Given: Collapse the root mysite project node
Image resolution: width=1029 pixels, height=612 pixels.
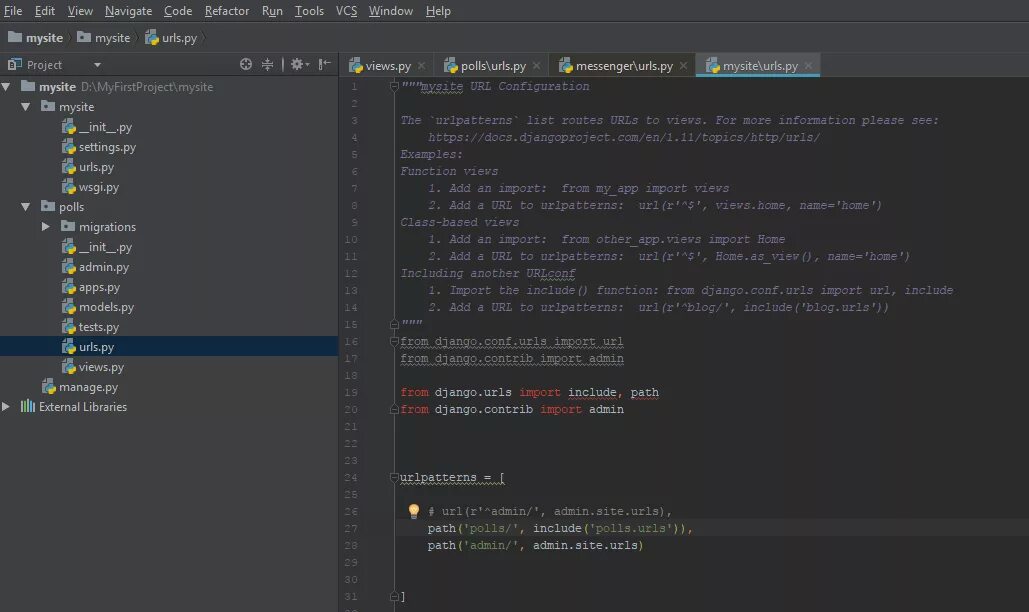Looking at the screenshot, I should [6, 87].
